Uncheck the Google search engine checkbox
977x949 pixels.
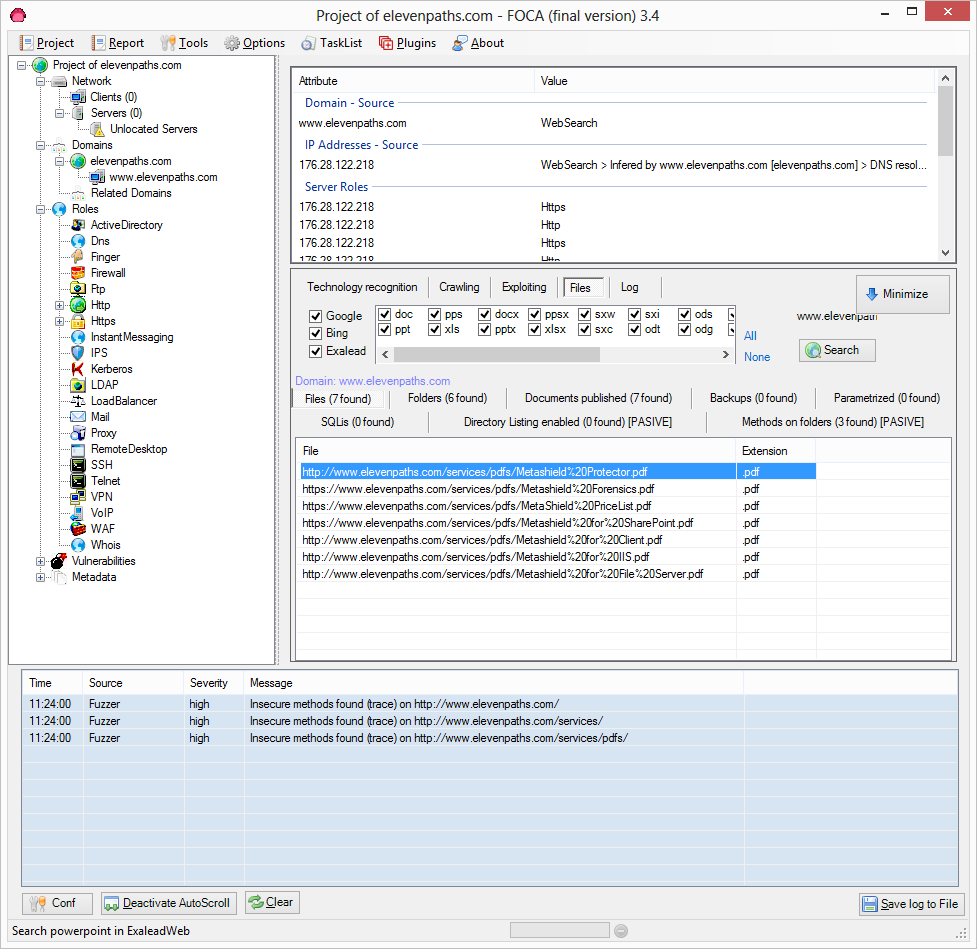[316, 316]
